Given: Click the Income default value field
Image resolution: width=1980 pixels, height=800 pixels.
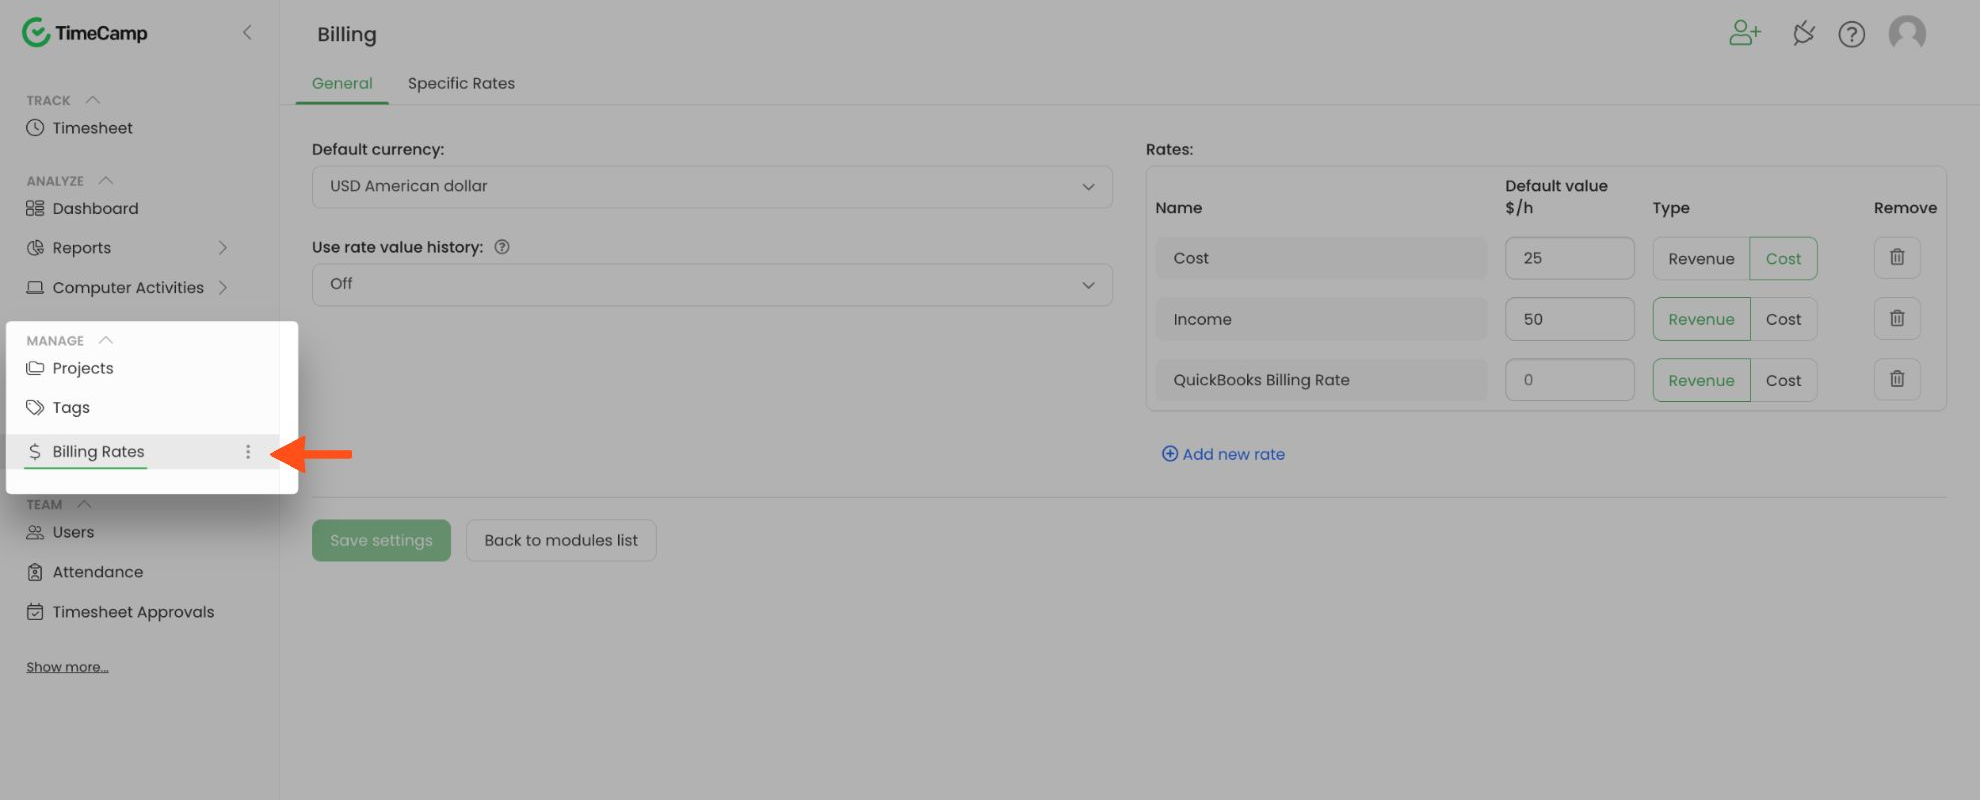Looking at the screenshot, I should (x=1568, y=320).
